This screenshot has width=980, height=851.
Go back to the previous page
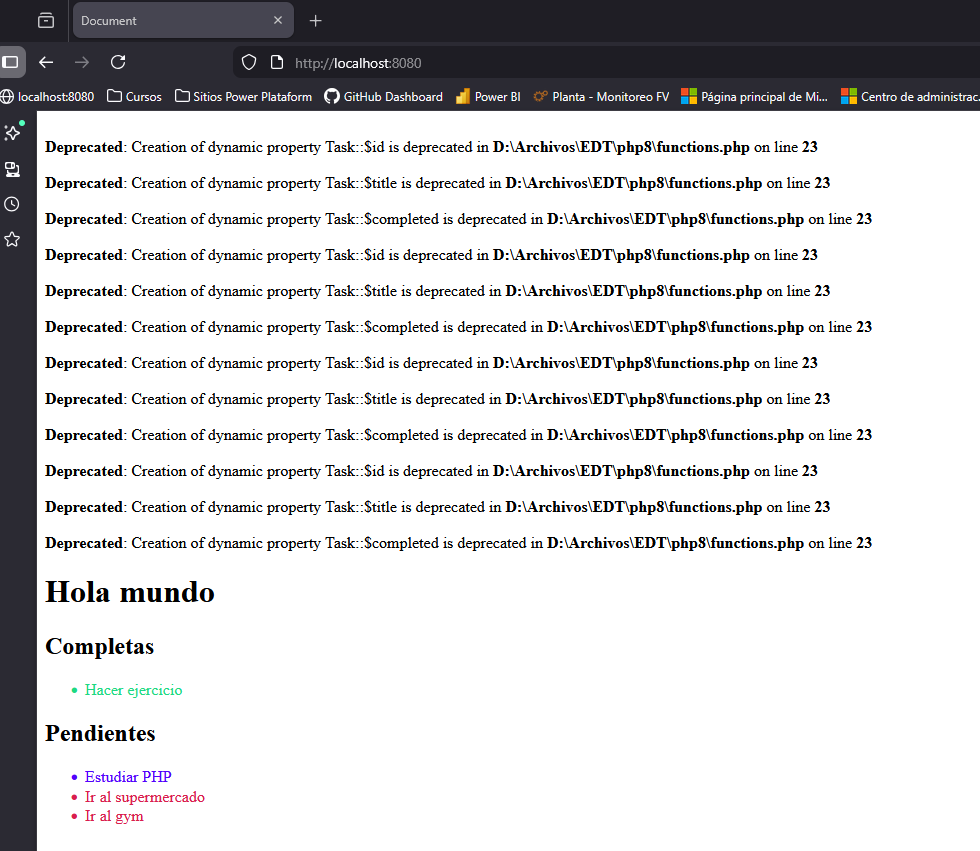point(46,62)
